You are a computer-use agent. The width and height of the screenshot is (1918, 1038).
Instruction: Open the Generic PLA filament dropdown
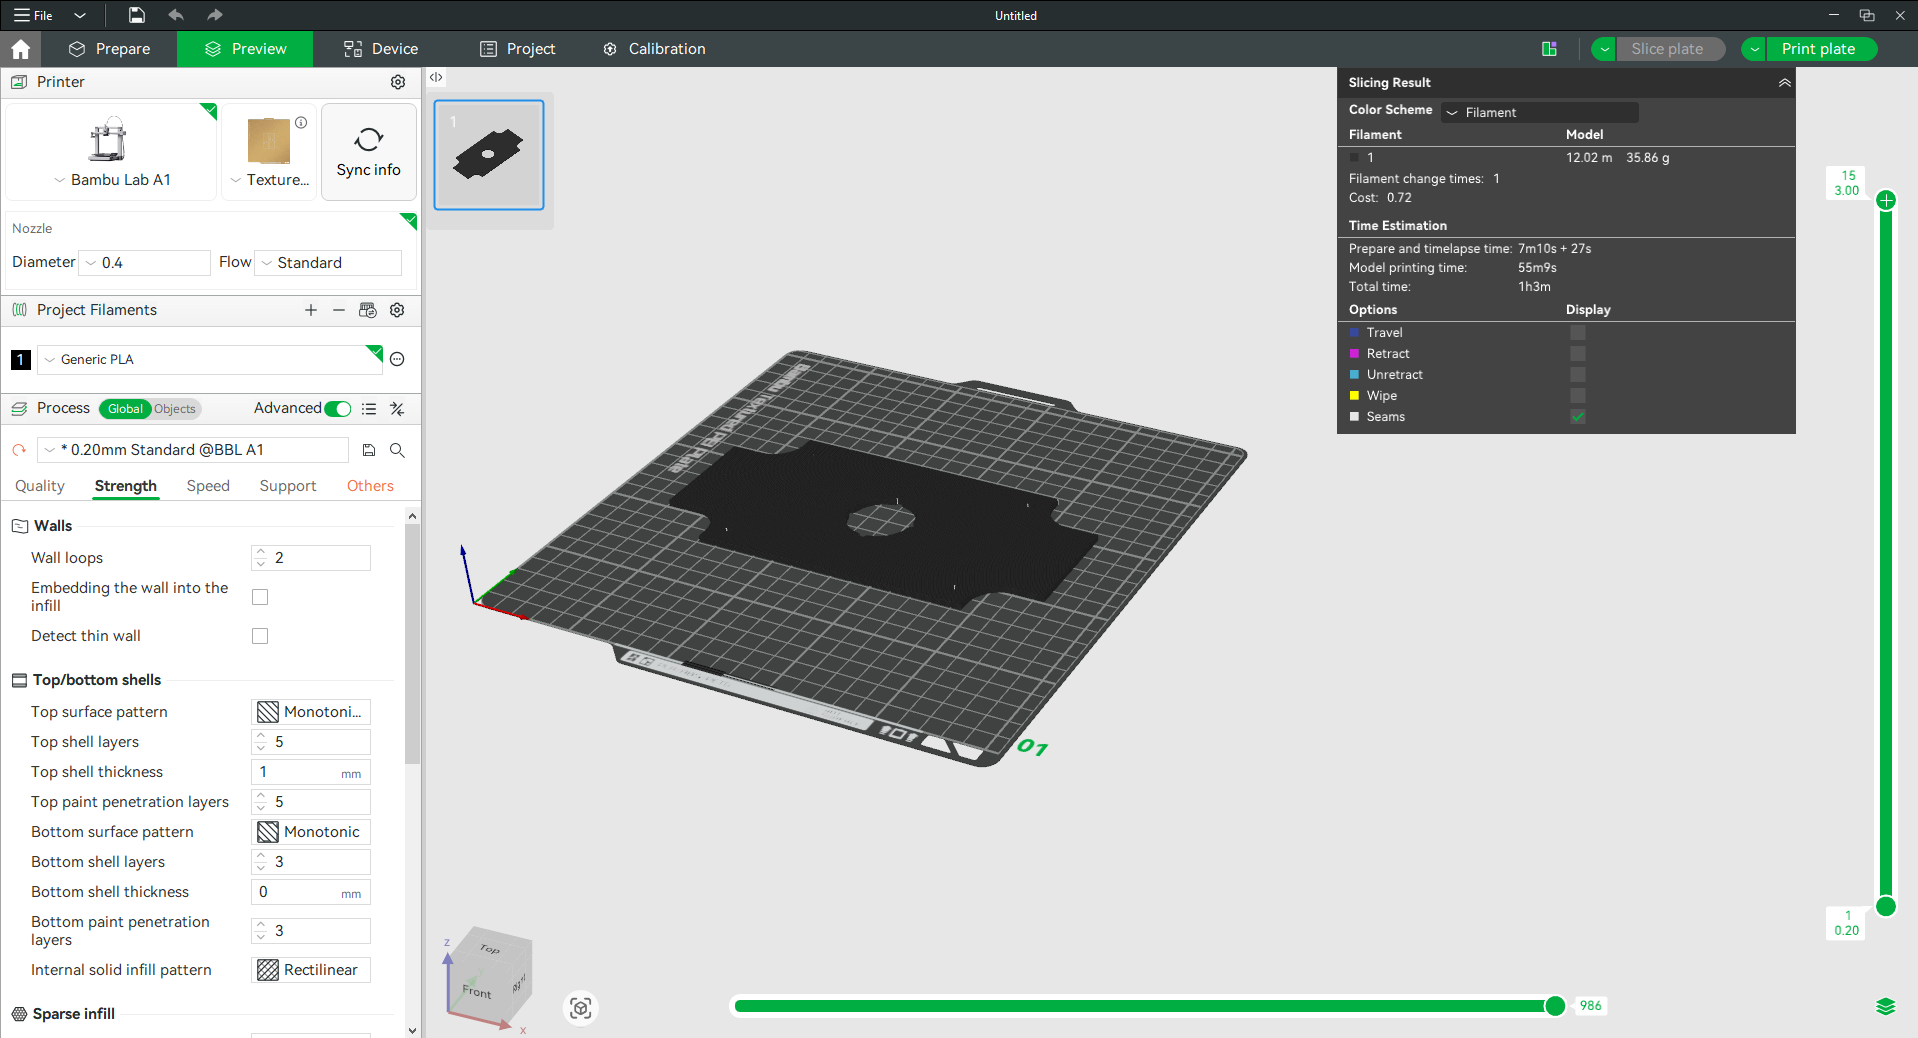pos(210,360)
